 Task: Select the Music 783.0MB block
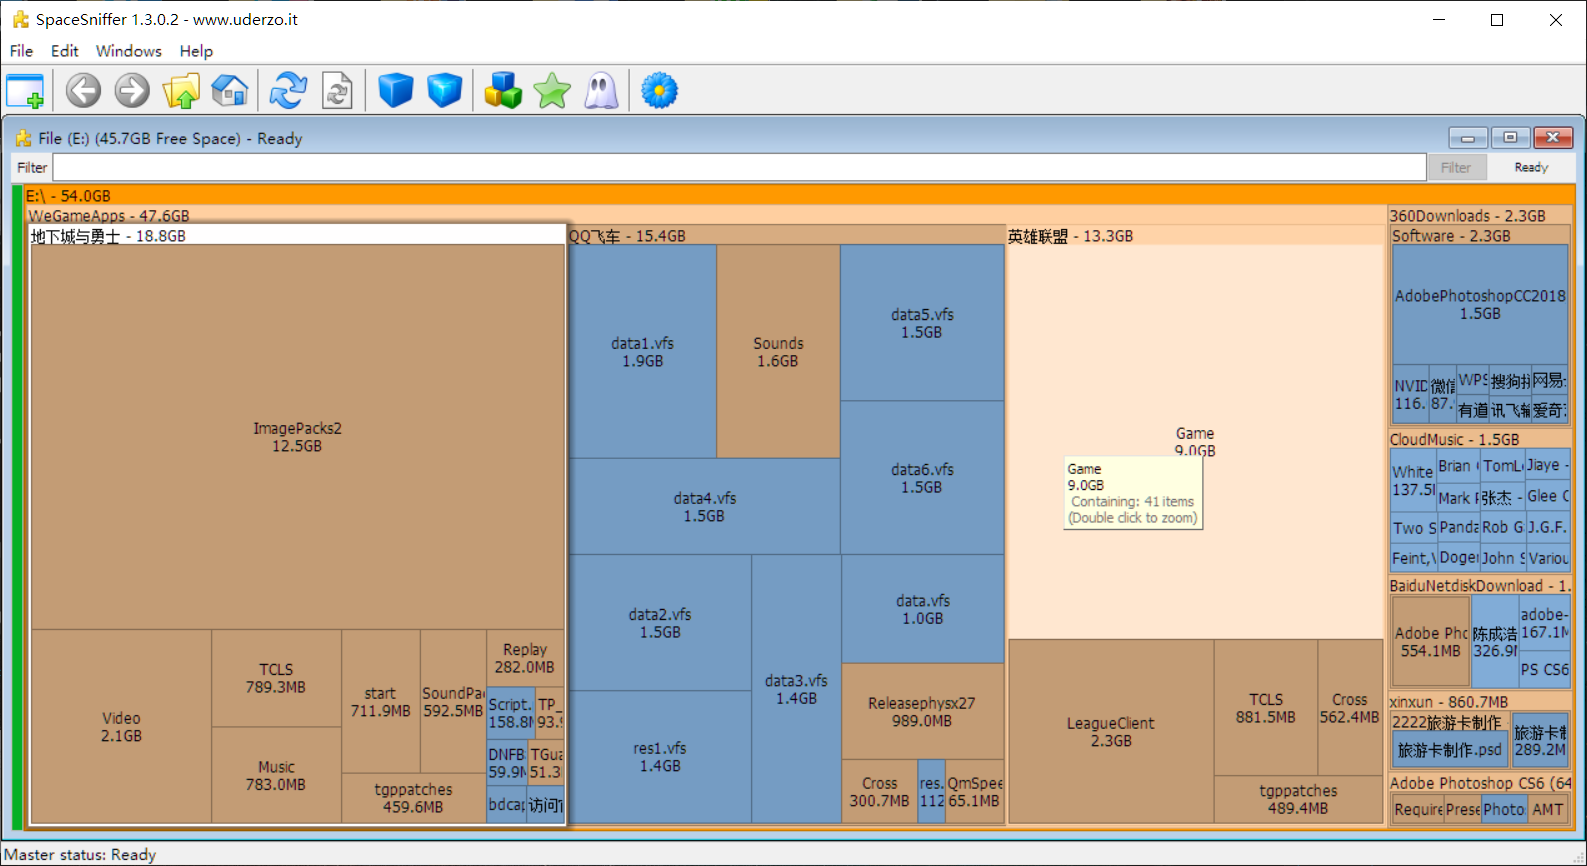(x=276, y=775)
